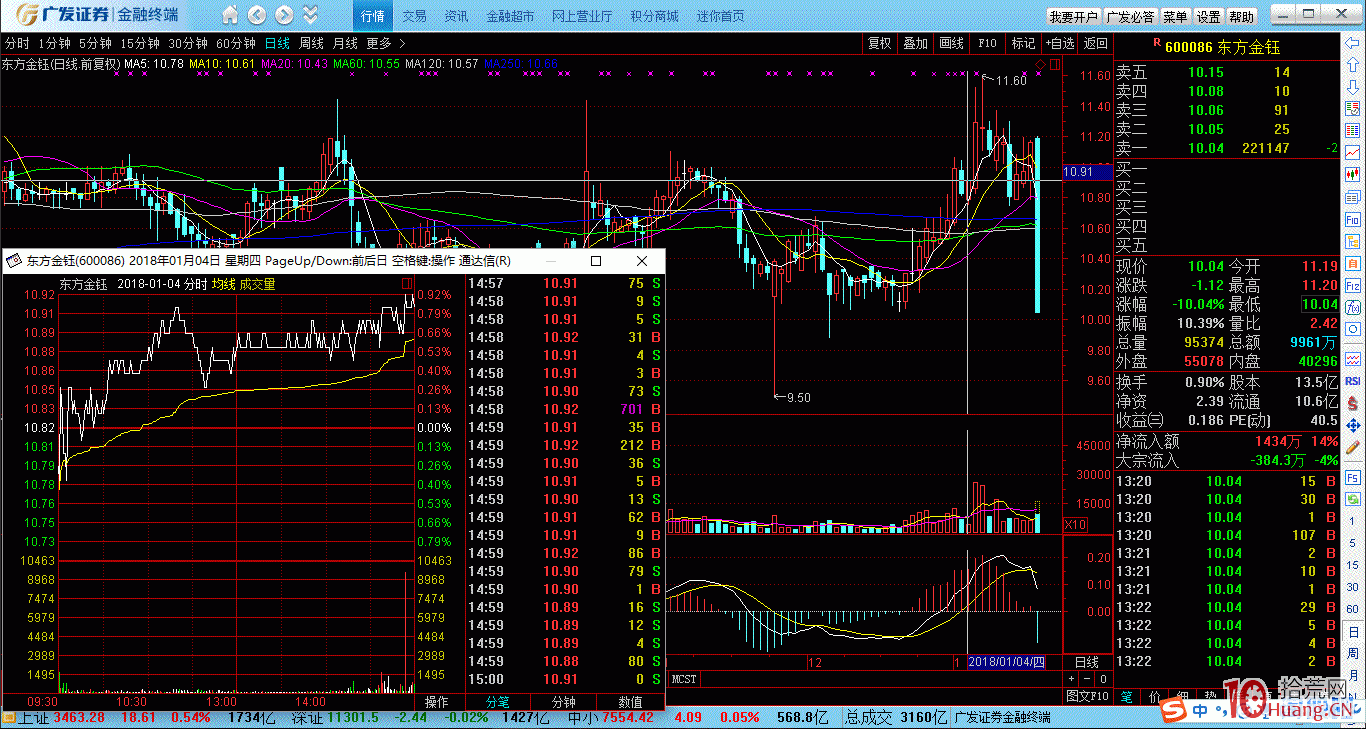
Task: Select the 分钟 tab in popup window
Action: [564, 702]
